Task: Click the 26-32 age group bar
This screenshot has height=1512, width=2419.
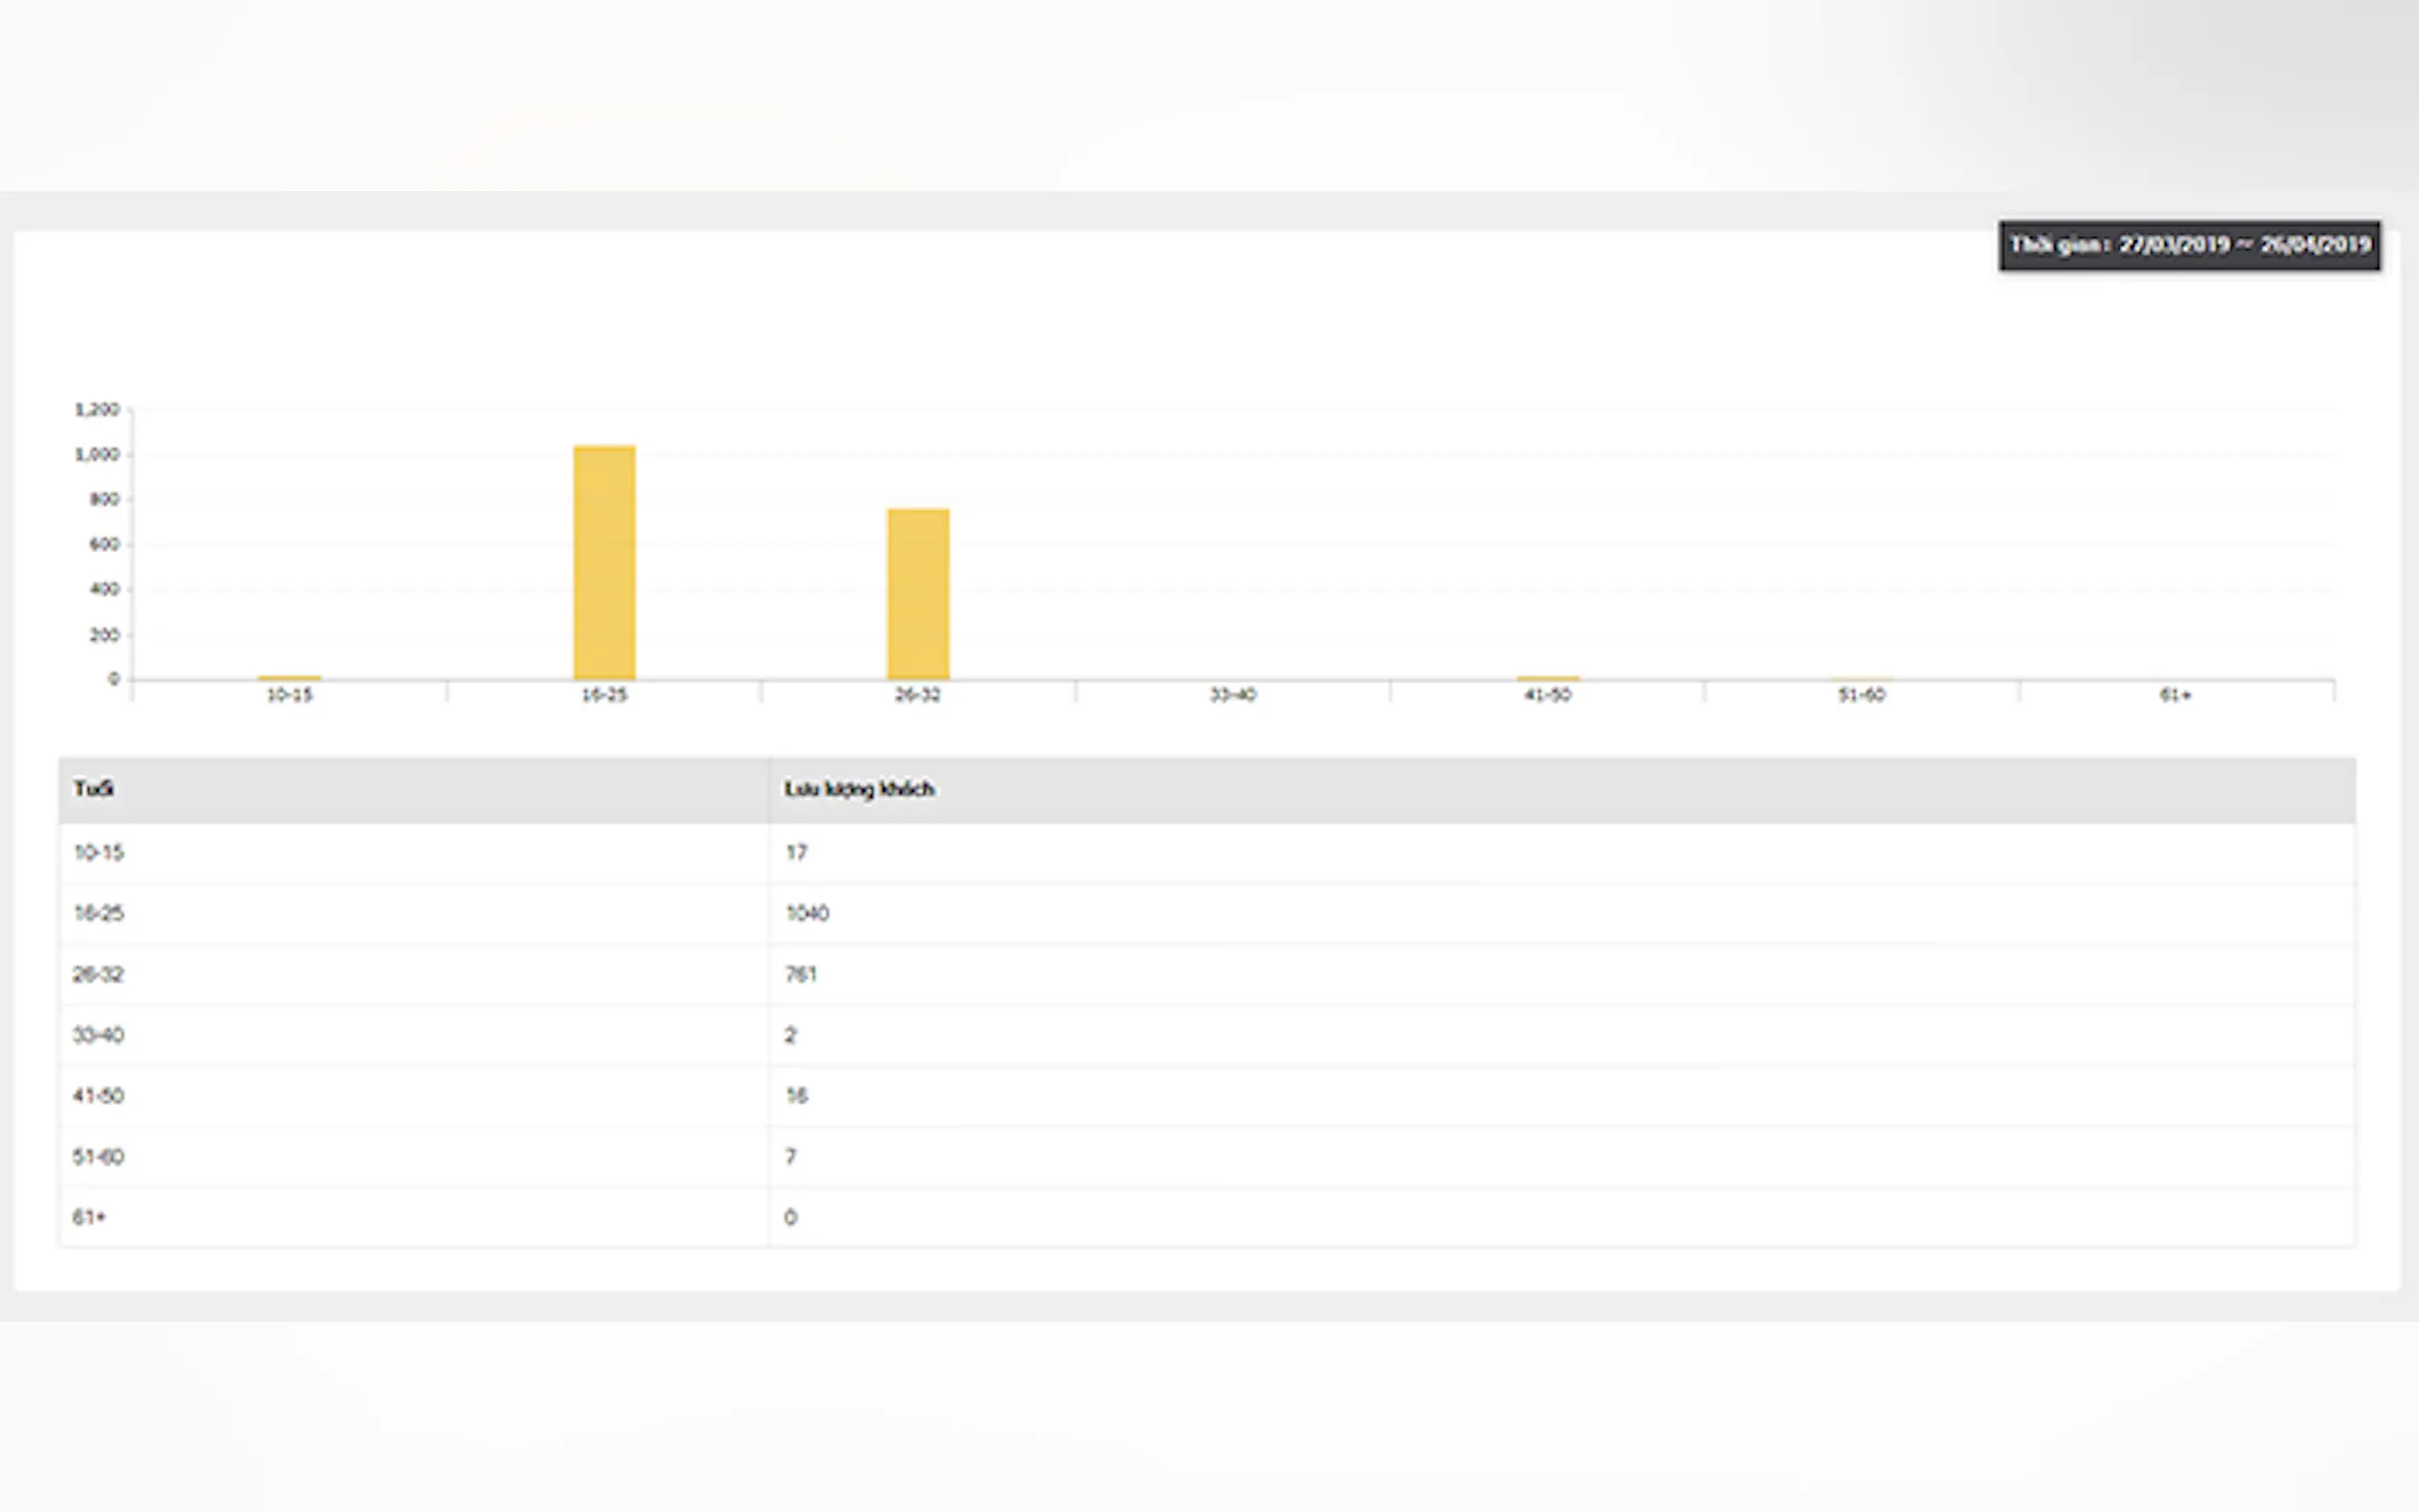Action: pyautogui.click(x=918, y=594)
